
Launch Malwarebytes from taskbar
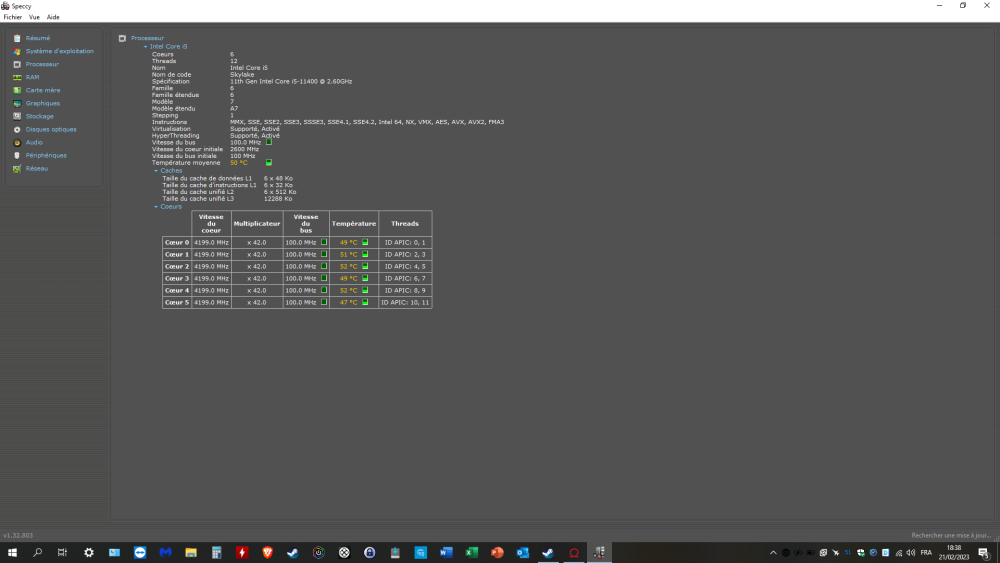tap(165, 553)
